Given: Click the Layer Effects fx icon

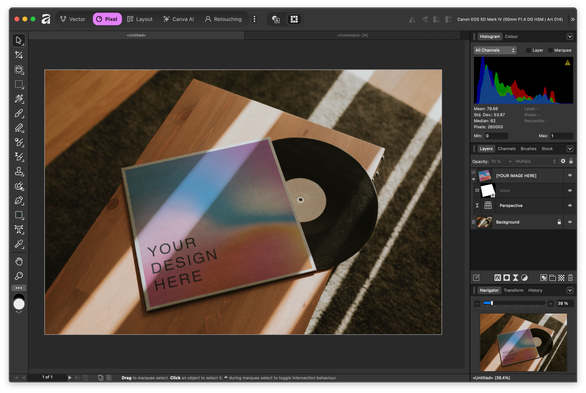Looking at the screenshot, I should point(497,278).
